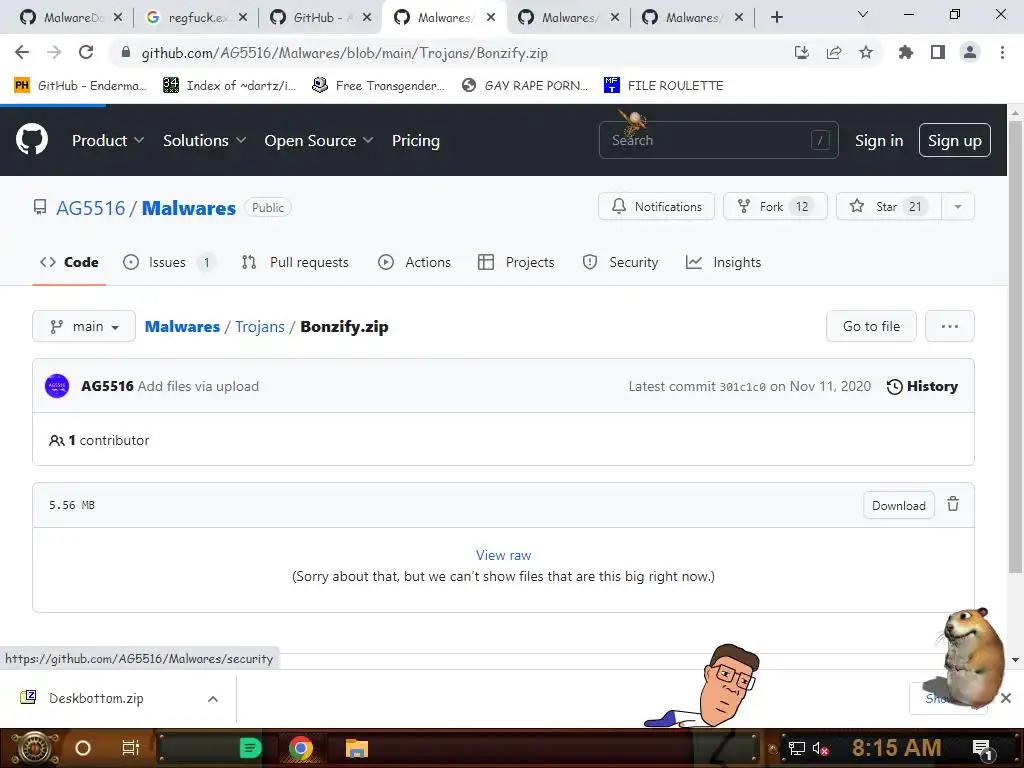Click commit hash 301c1c0
1024x768 pixels.
742,387
